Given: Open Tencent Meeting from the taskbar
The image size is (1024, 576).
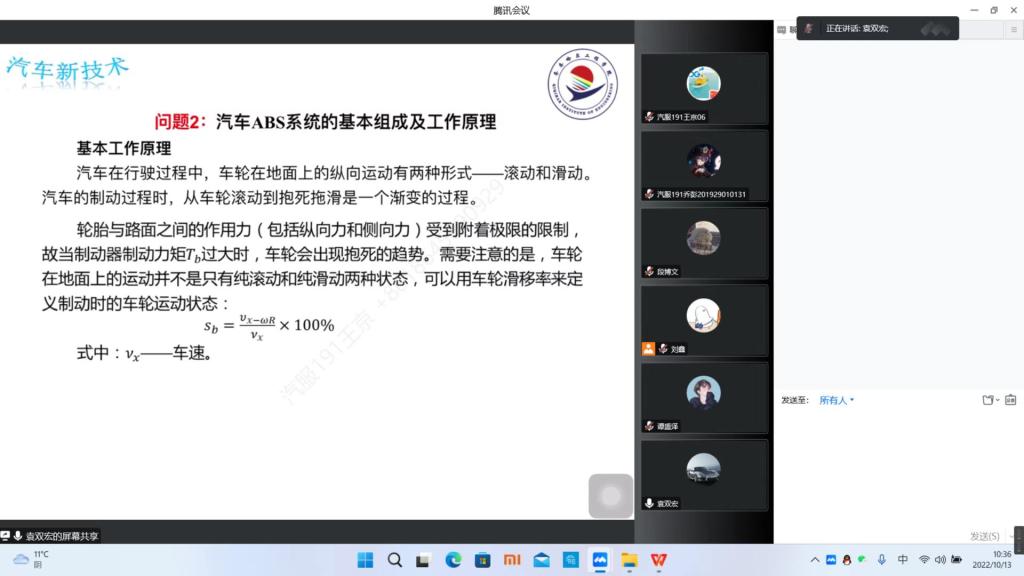Looking at the screenshot, I should tap(600, 560).
